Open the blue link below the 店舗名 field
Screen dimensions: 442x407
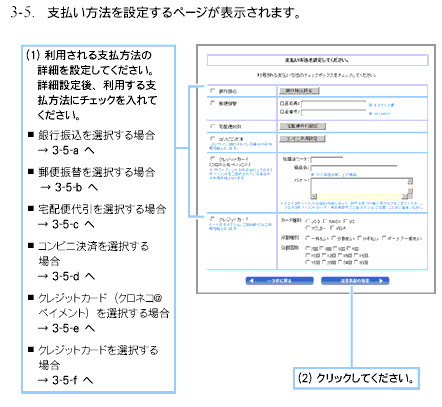pyautogui.click(x=334, y=174)
